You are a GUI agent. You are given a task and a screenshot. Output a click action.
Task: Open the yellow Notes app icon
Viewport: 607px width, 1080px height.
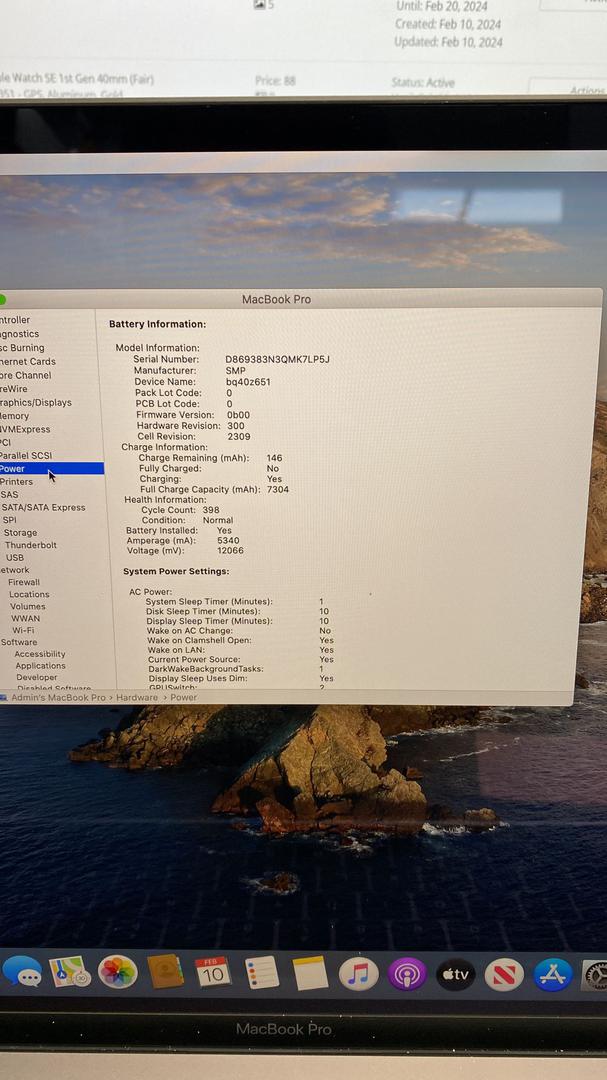[310, 973]
